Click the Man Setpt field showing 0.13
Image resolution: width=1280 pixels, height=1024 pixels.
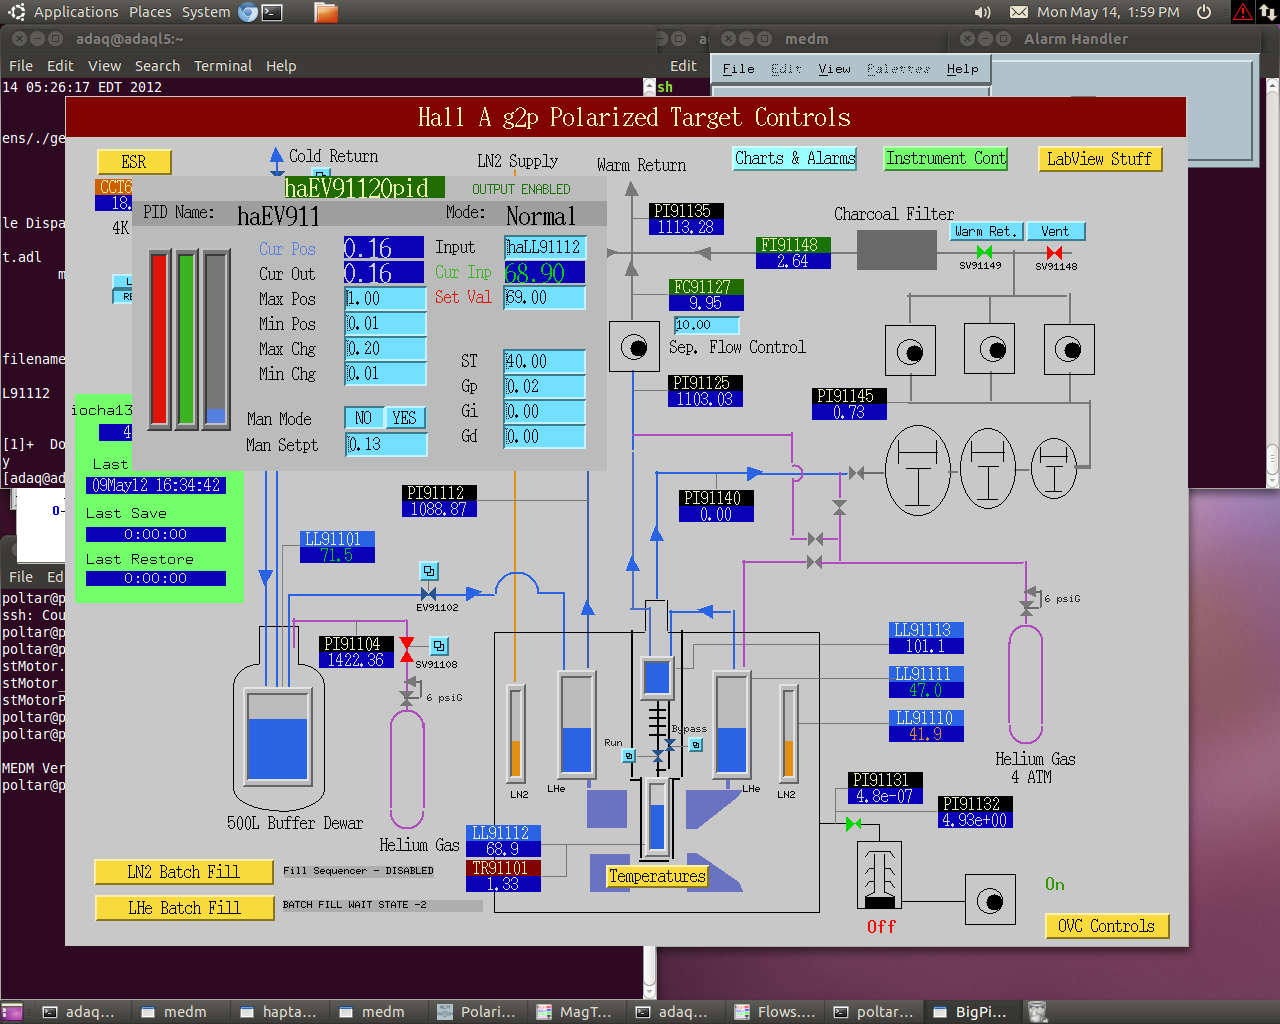[385, 445]
